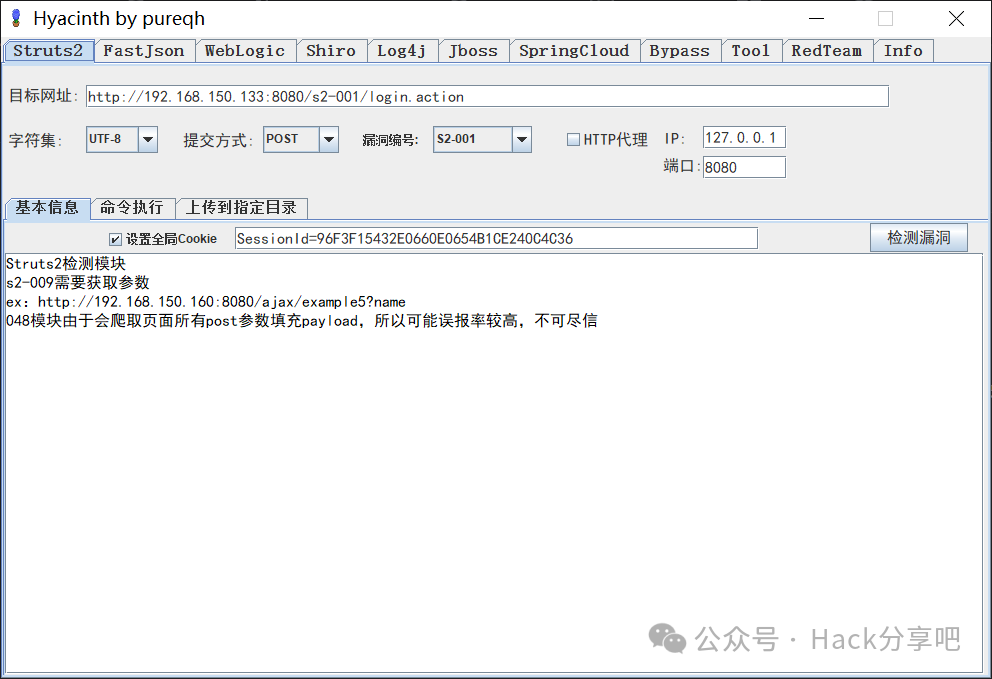
Task: Select the RedTeam tab
Action: coord(827,51)
